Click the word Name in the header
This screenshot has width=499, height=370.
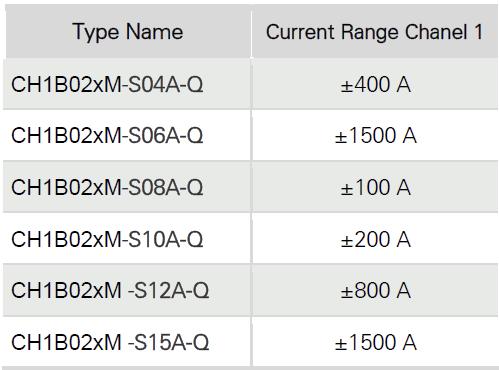(155, 32)
